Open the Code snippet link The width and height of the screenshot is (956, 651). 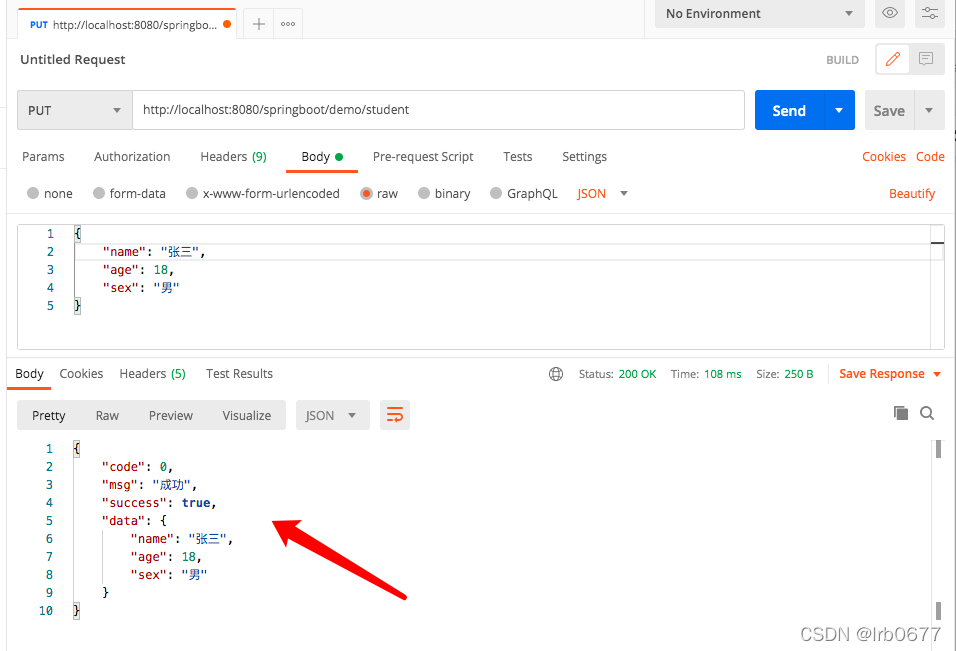tap(930, 157)
